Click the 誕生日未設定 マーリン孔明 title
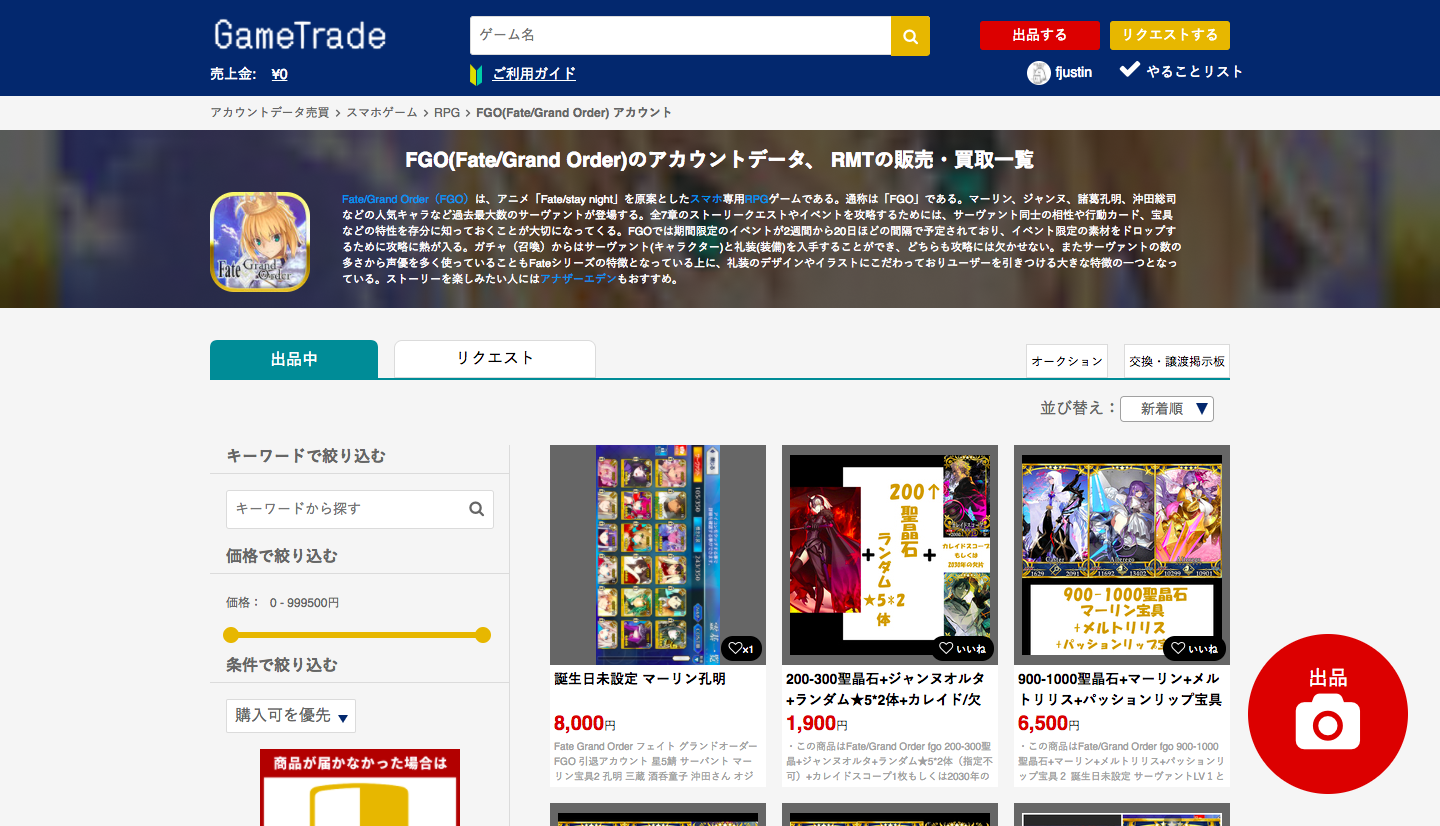This screenshot has height=826, width=1440. point(640,679)
